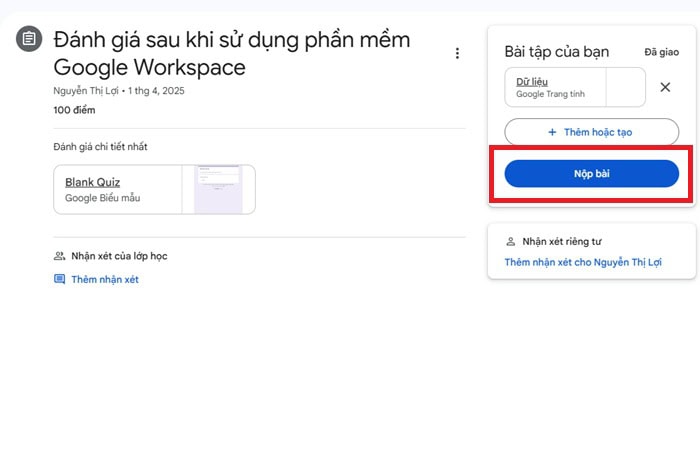Viewport: 700px width, 471px height.
Task: Add private comment for Nguyễn Thị Lợi
Action: point(583,263)
